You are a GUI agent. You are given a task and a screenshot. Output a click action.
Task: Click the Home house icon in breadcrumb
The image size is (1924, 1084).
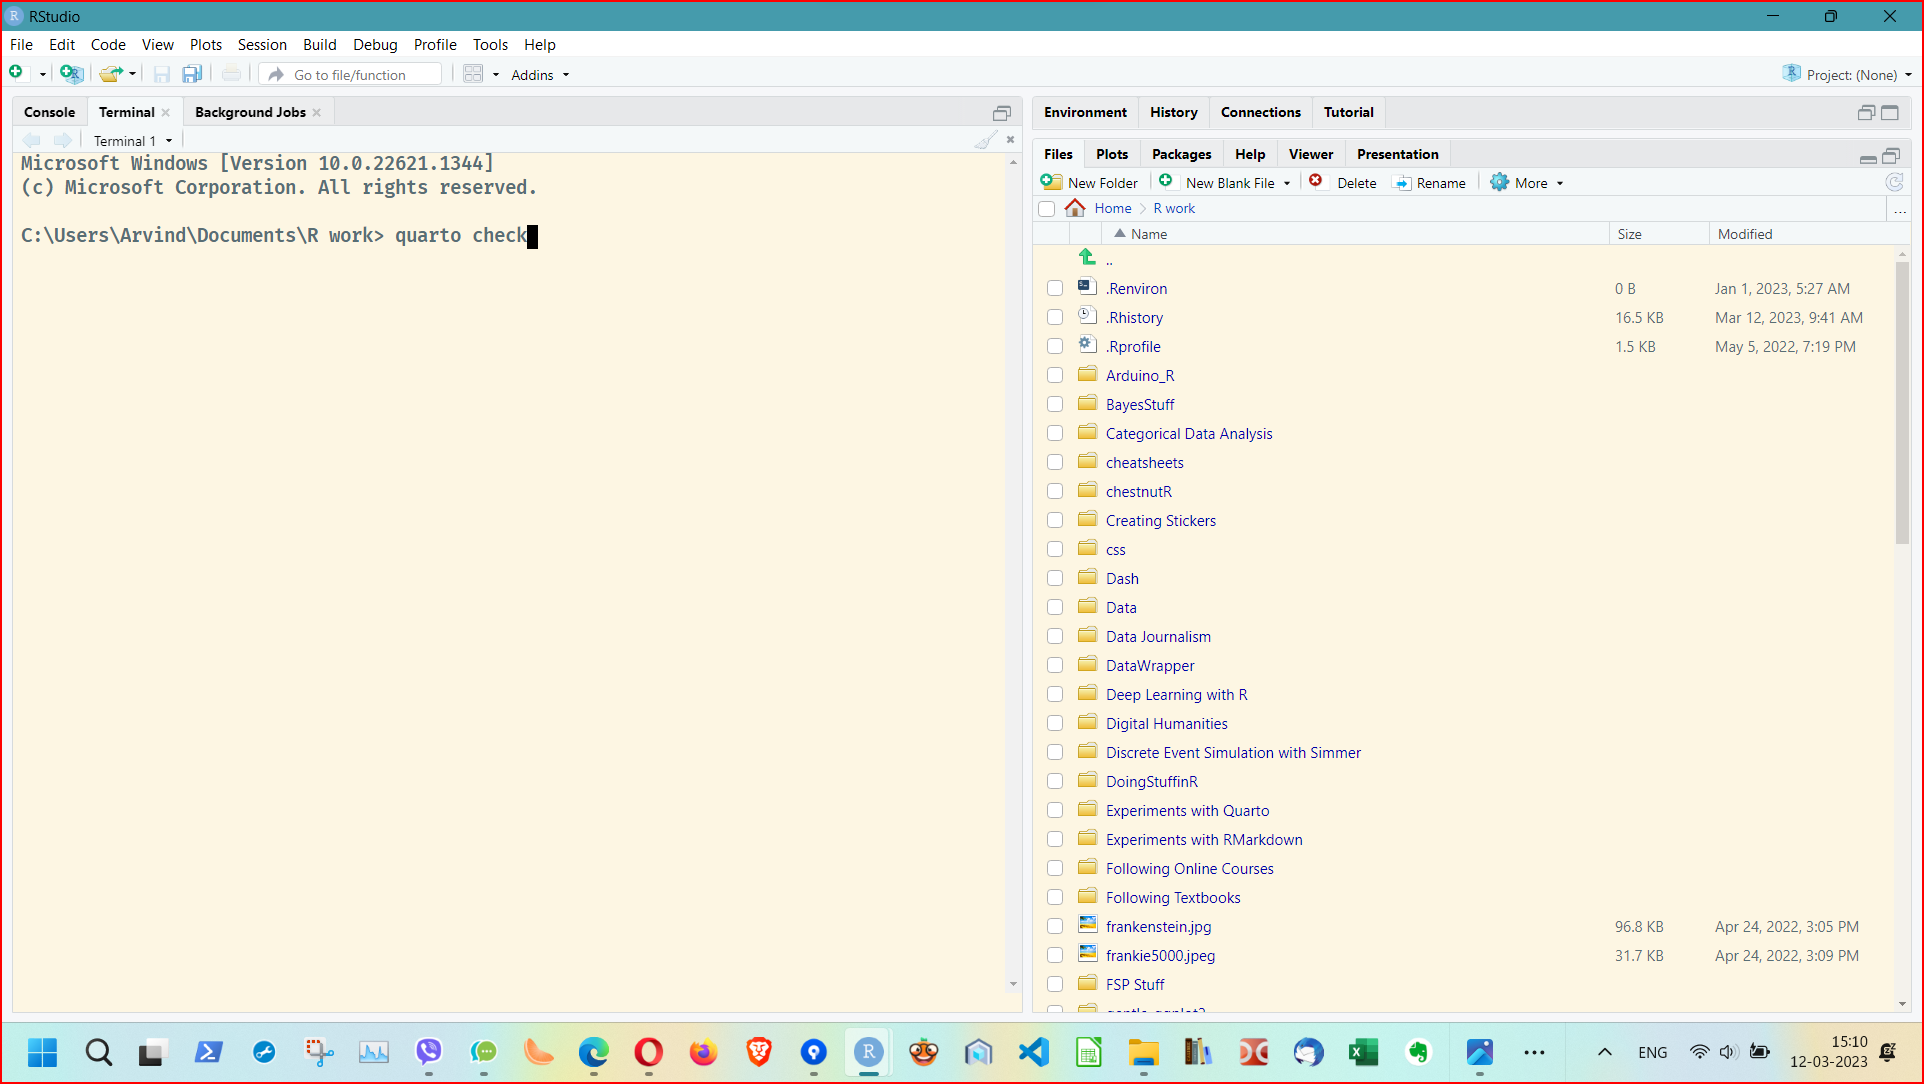coord(1075,208)
